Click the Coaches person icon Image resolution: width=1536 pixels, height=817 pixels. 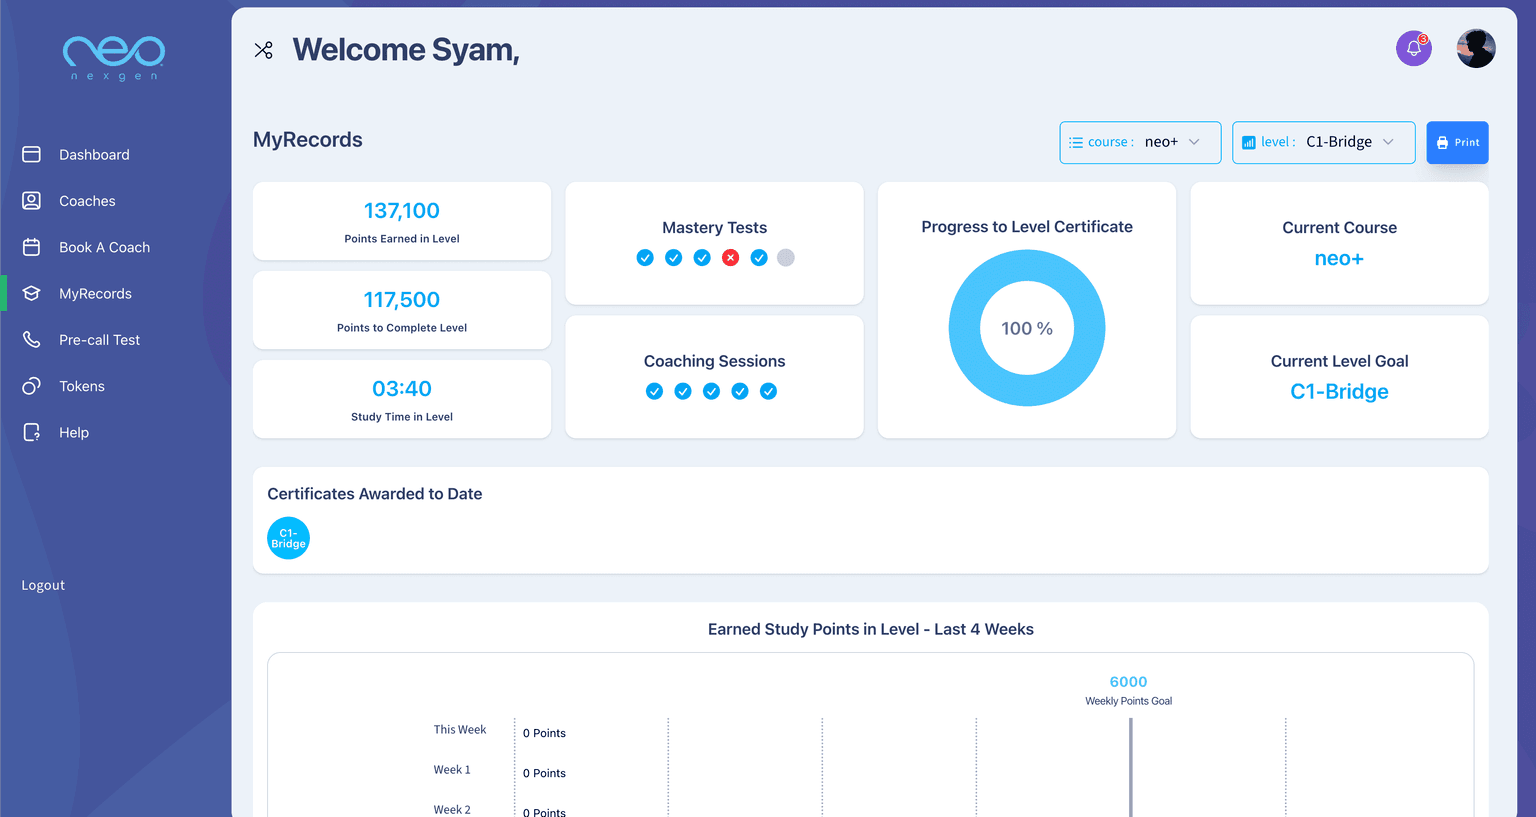coord(31,201)
